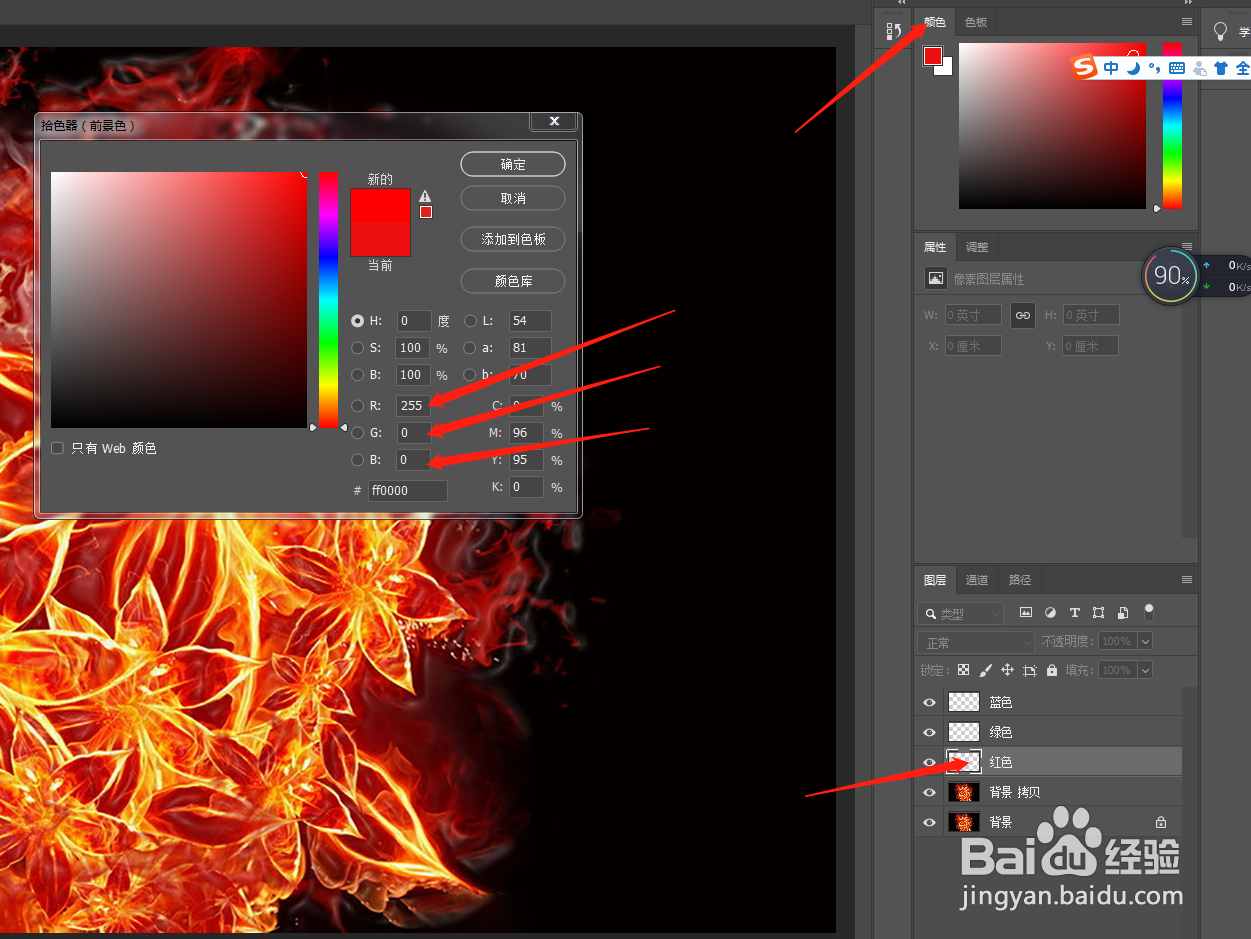
Task: Select the R red radio button
Action: [x=357, y=405]
